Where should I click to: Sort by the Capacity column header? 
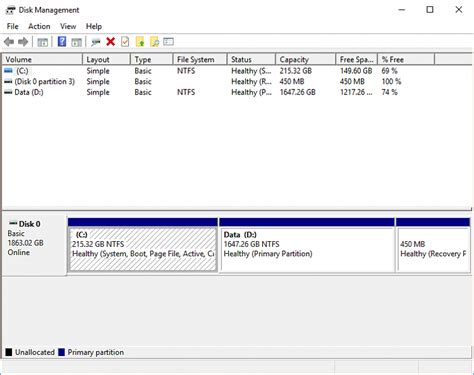(x=305, y=59)
